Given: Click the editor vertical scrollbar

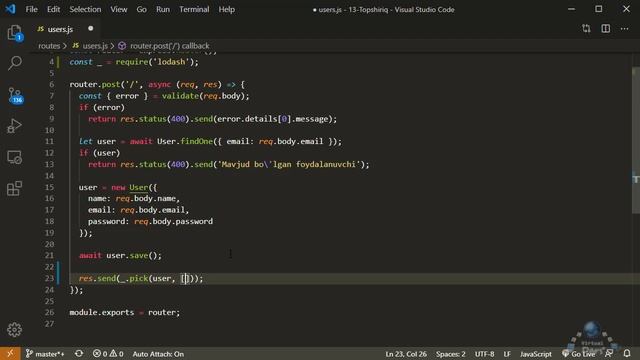Looking at the screenshot, I should click(636, 140).
